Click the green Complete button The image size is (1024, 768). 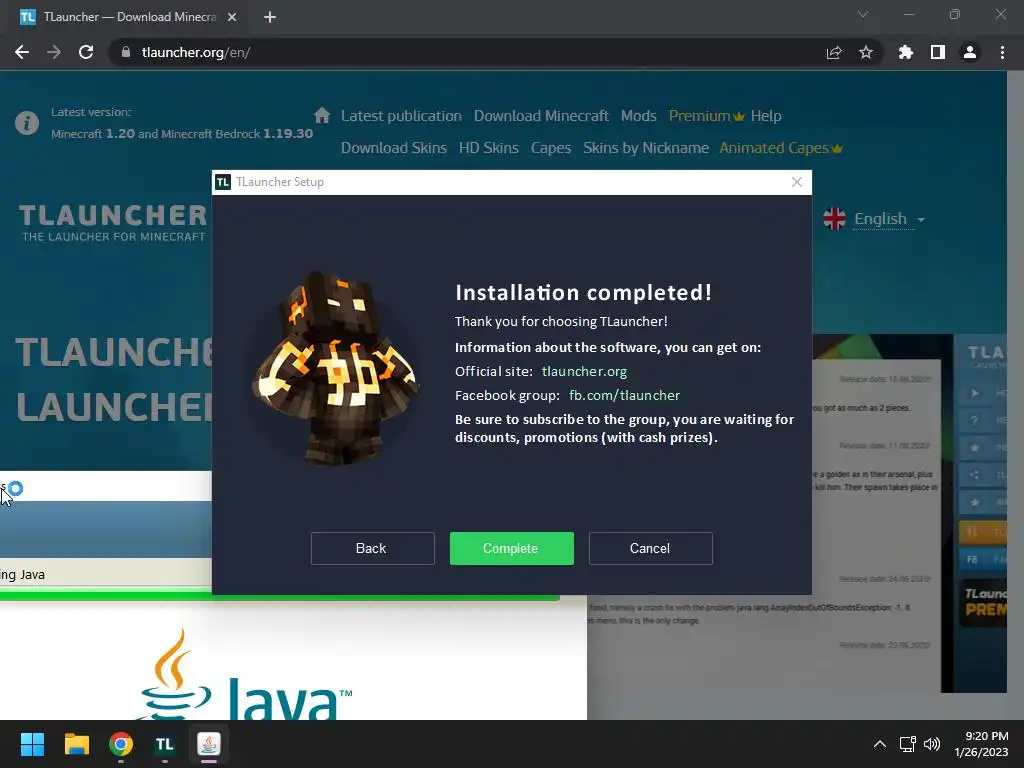point(511,548)
